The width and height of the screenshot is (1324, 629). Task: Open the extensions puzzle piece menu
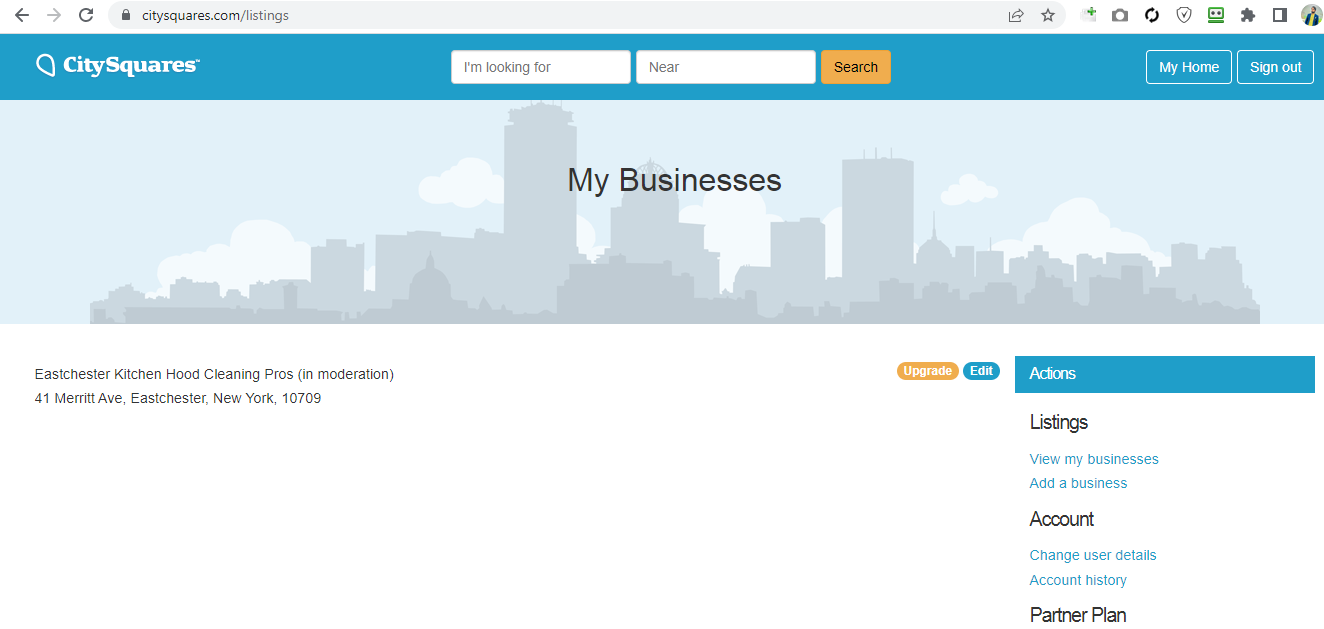pos(1248,15)
